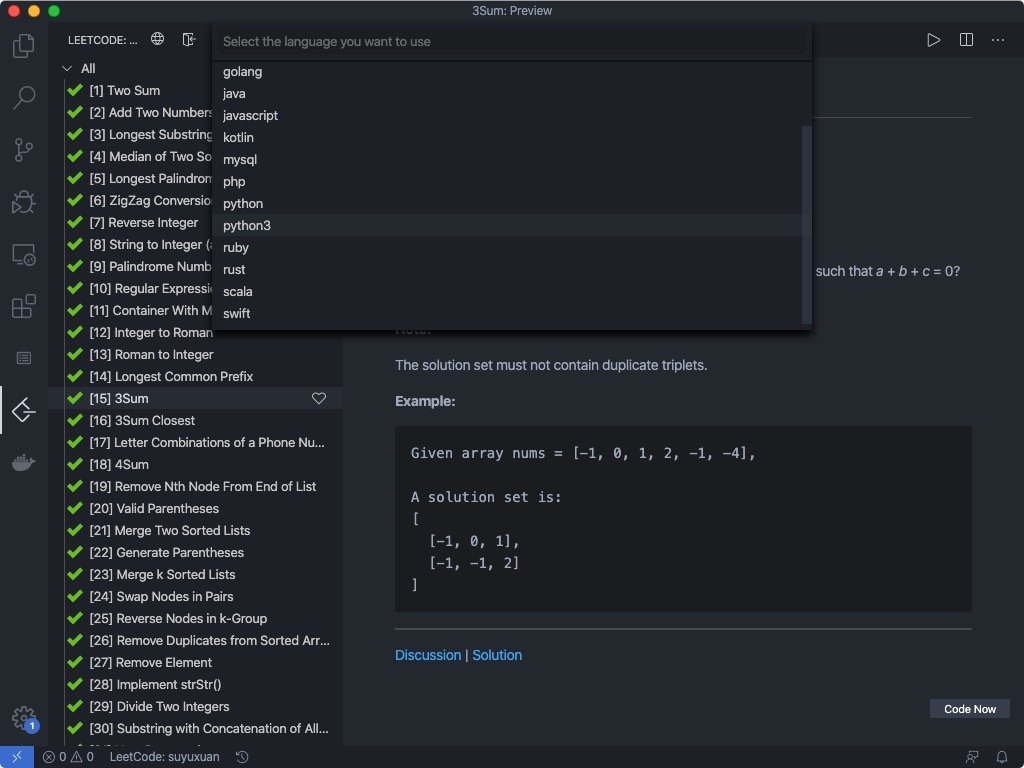
Task: Open the editor More Actions ellipsis menu
Action: point(998,40)
